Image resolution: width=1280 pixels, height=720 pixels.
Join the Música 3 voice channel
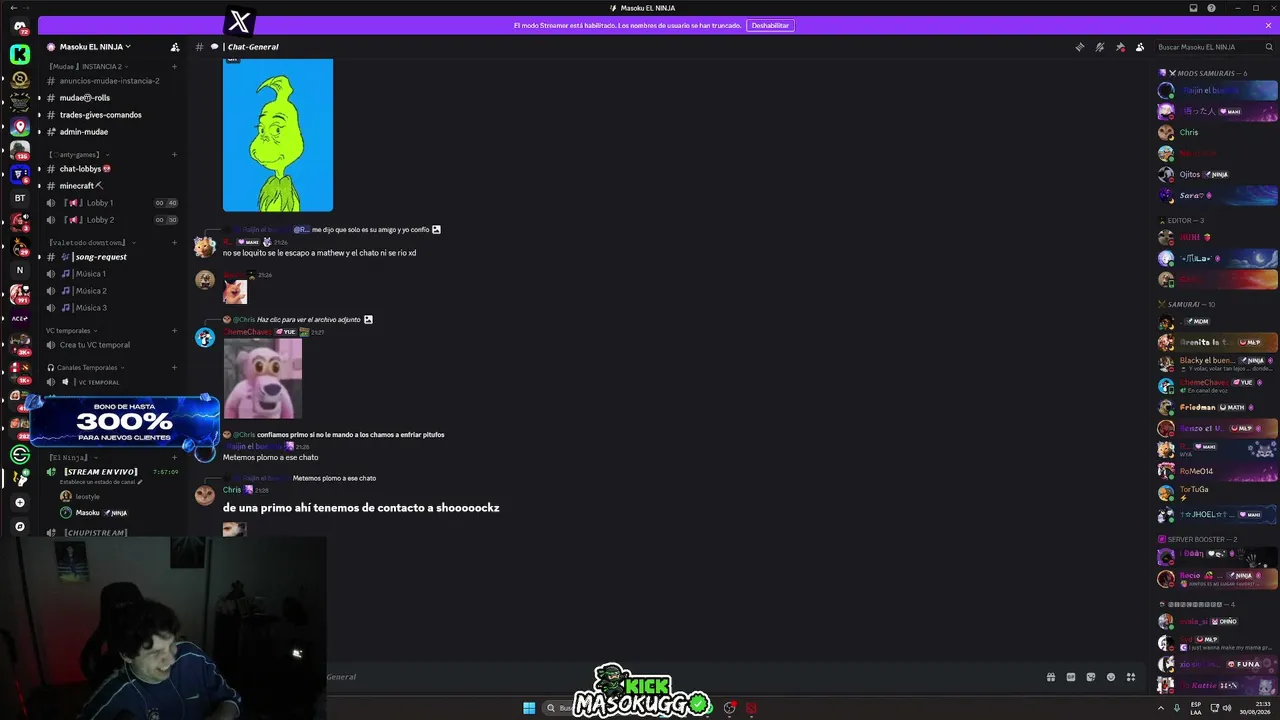pos(109,308)
